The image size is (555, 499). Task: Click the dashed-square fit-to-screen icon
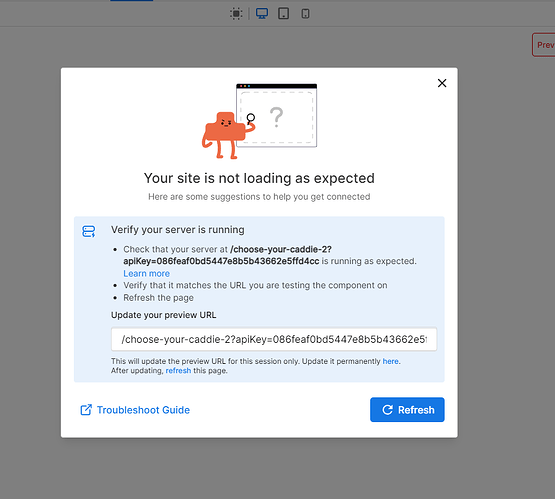tap(236, 14)
